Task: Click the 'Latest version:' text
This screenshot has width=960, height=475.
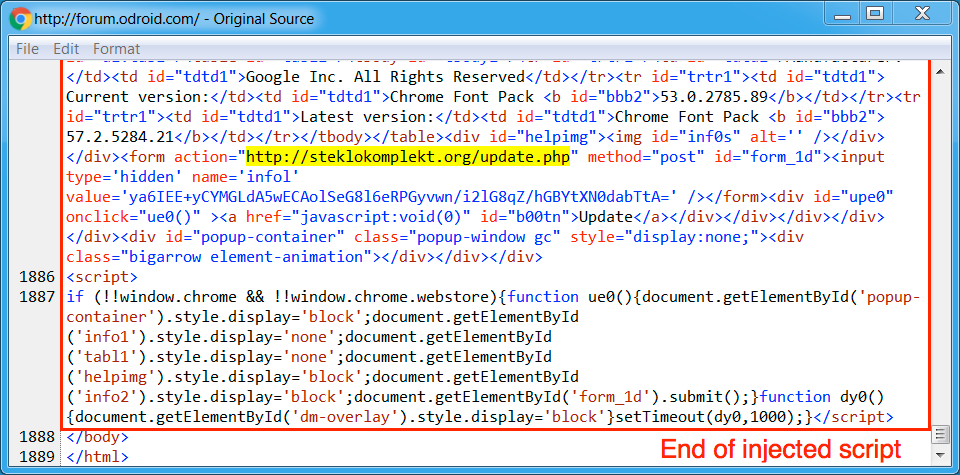Action: [x=367, y=117]
